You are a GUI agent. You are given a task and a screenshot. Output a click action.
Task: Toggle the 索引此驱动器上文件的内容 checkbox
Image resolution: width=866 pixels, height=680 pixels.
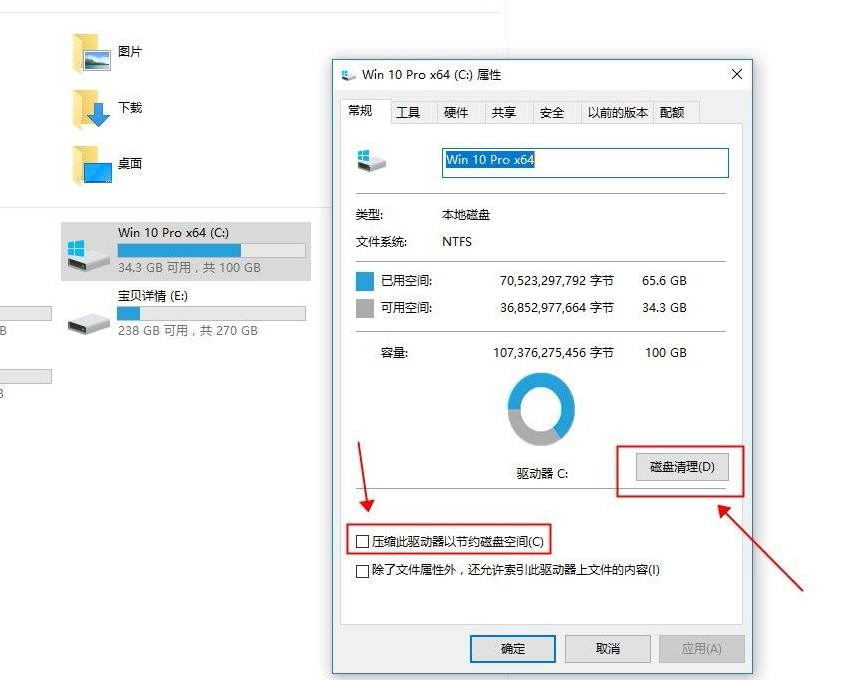(x=362, y=571)
